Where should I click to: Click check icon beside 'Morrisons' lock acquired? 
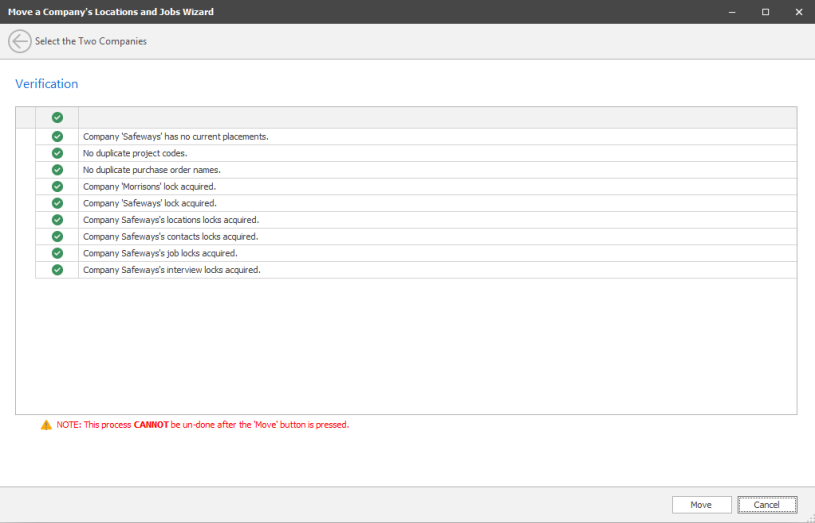point(57,186)
